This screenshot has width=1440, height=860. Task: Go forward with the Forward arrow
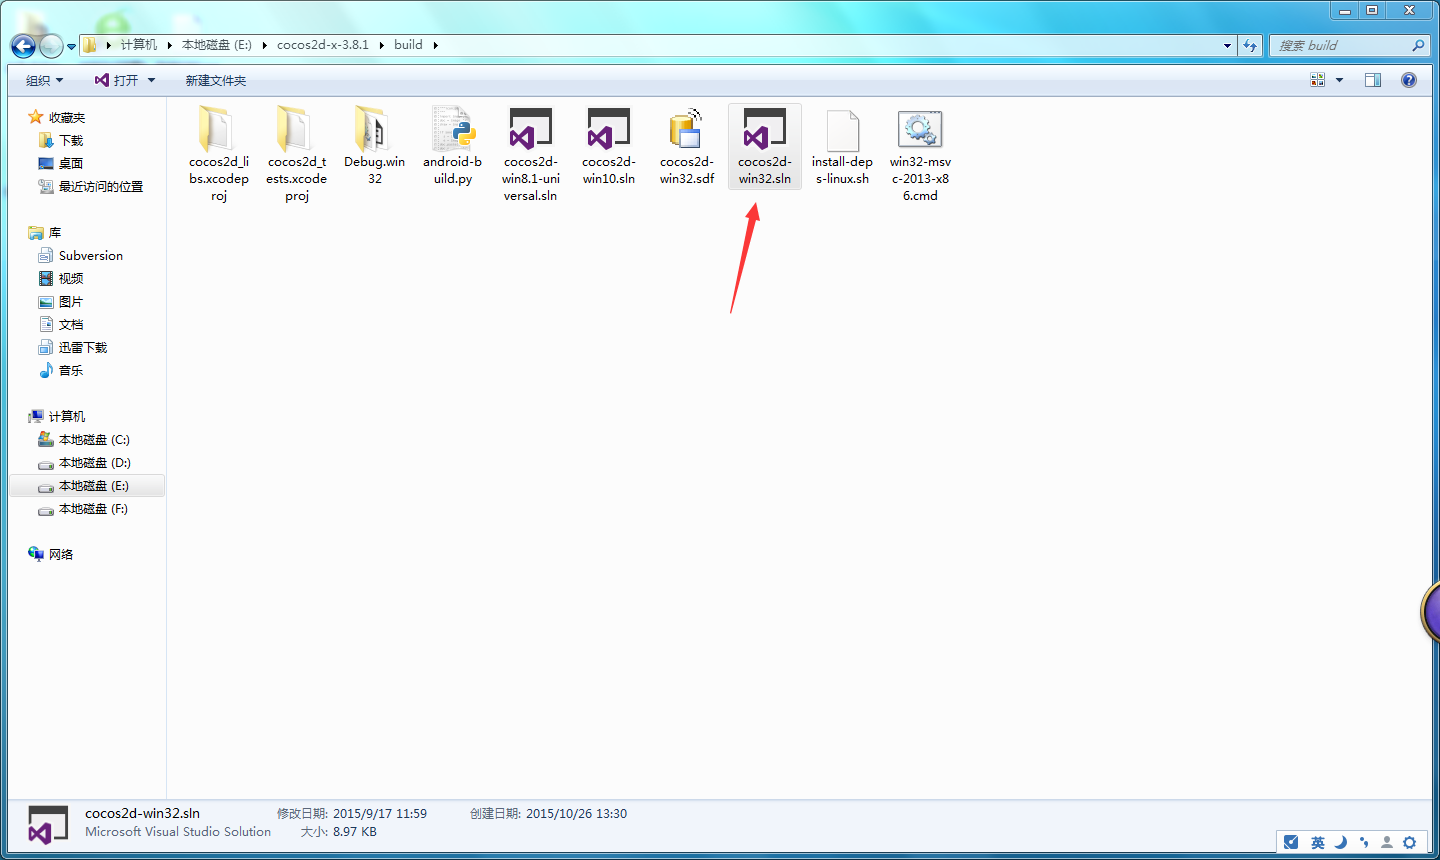coord(51,46)
